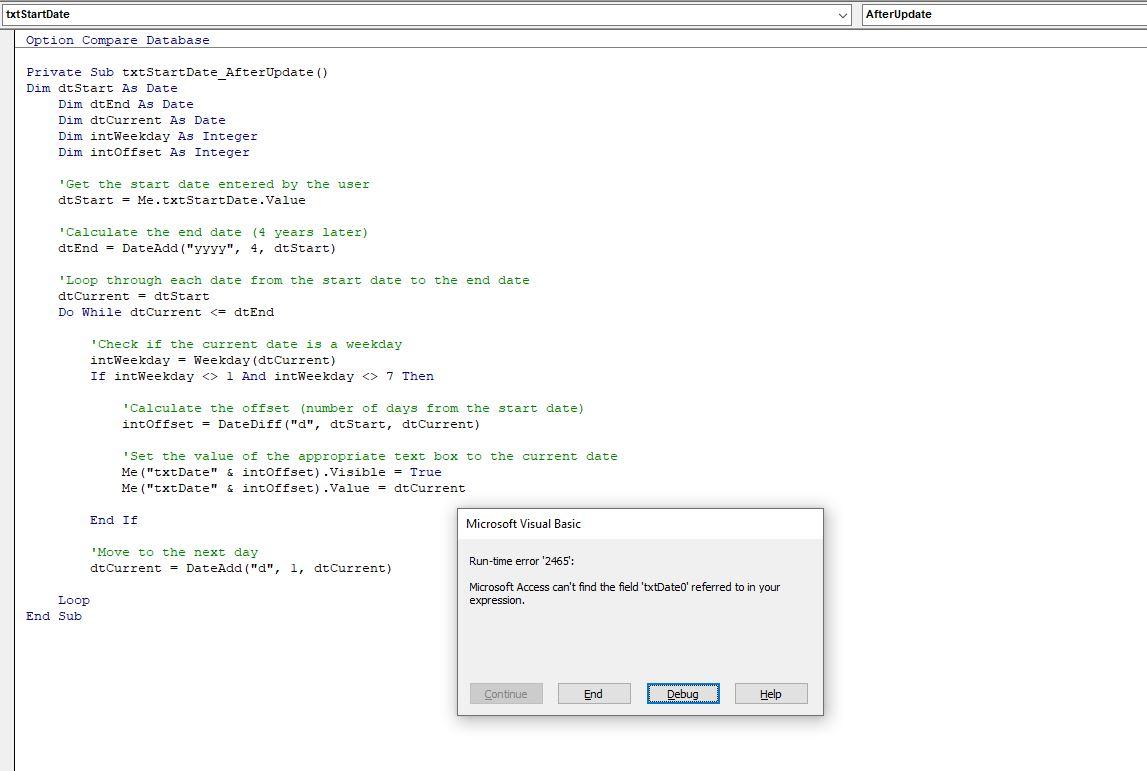
Task: Click the 'Dim dtStart As Date' line
Action: click(x=102, y=89)
